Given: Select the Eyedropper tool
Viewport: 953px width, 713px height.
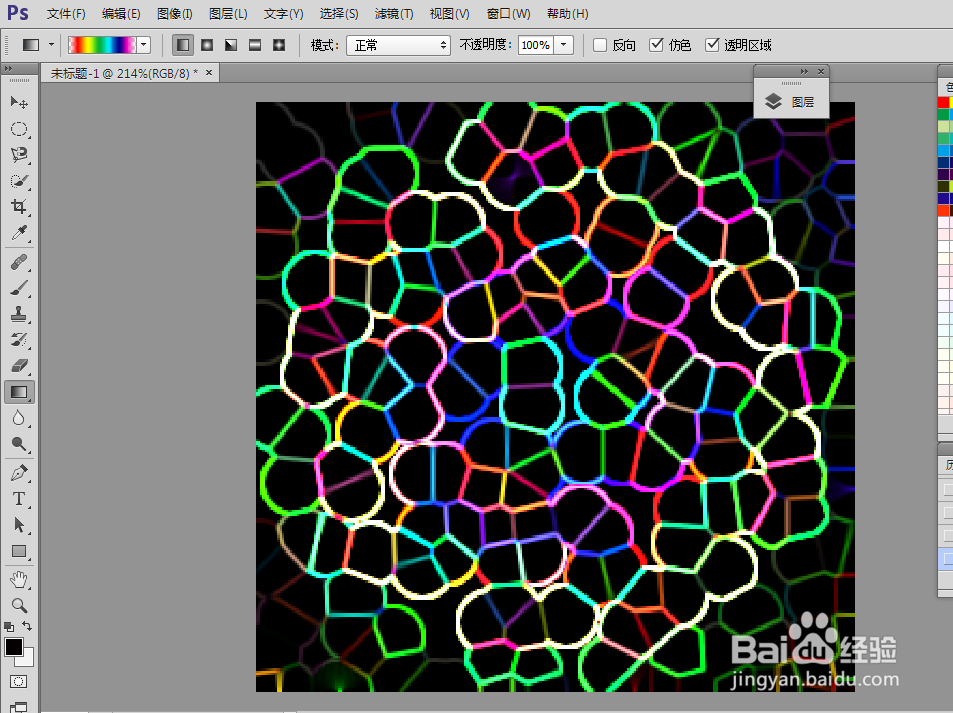Looking at the screenshot, I should 19,233.
